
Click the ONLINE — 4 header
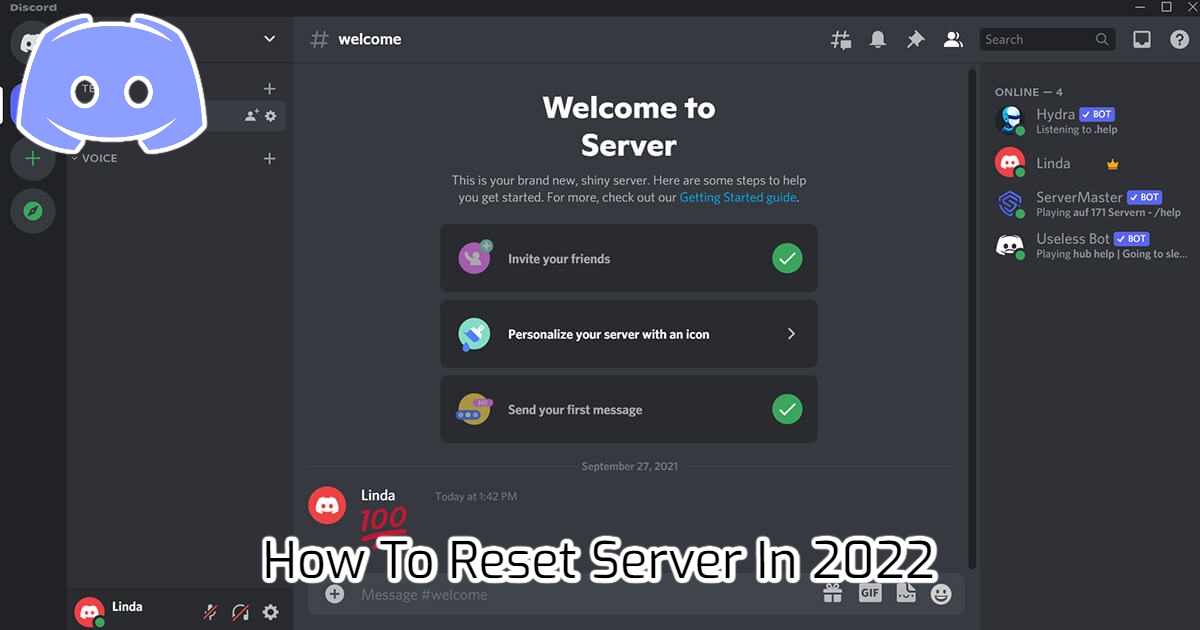coord(1029,91)
